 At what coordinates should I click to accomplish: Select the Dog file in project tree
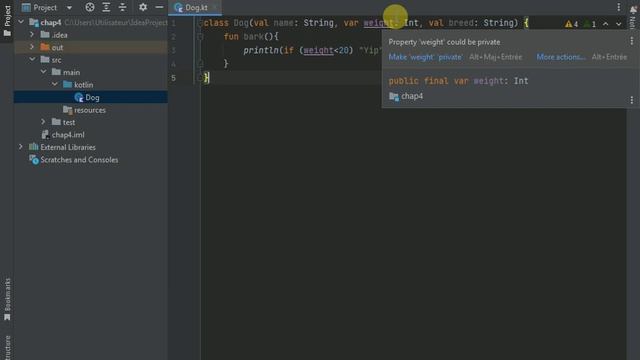point(91,97)
